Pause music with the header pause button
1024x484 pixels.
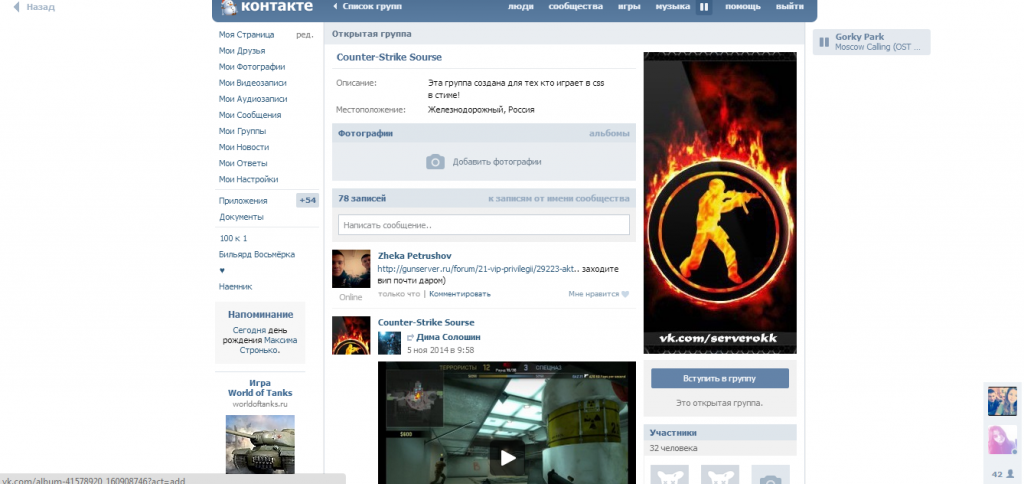tap(703, 8)
